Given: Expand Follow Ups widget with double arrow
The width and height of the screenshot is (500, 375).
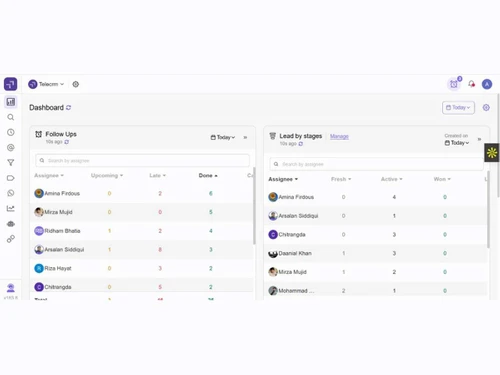Looking at the screenshot, I should click(245, 137).
